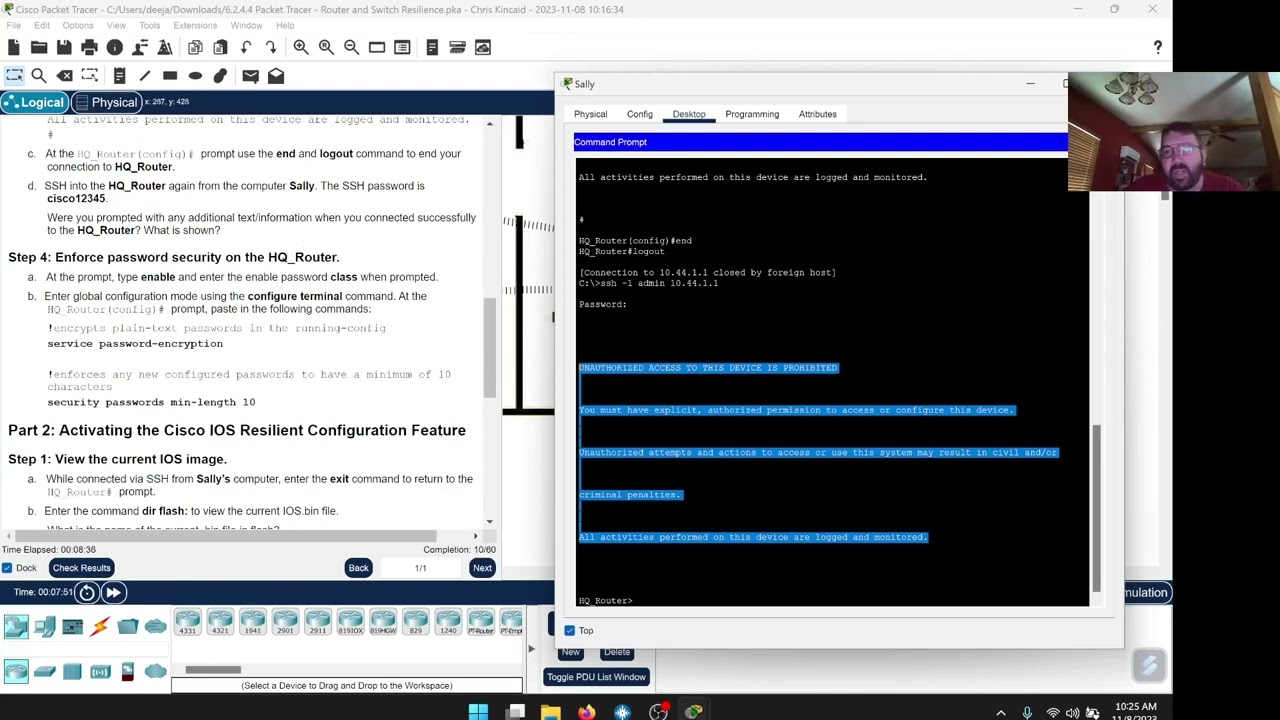Screen dimensions: 1280x720
Task: Click the Undo arrow
Action: [246, 47]
